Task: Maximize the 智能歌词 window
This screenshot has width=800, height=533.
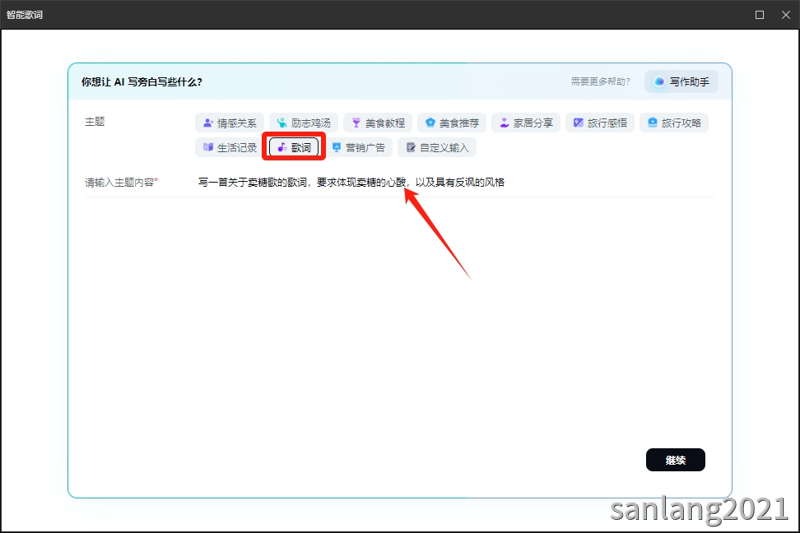Action: (760, 15)
